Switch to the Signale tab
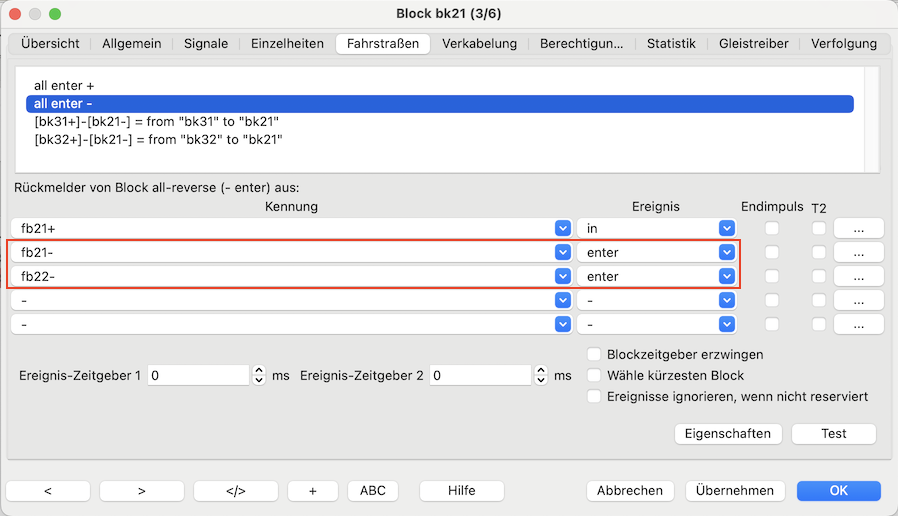 [x=205, y=43]
